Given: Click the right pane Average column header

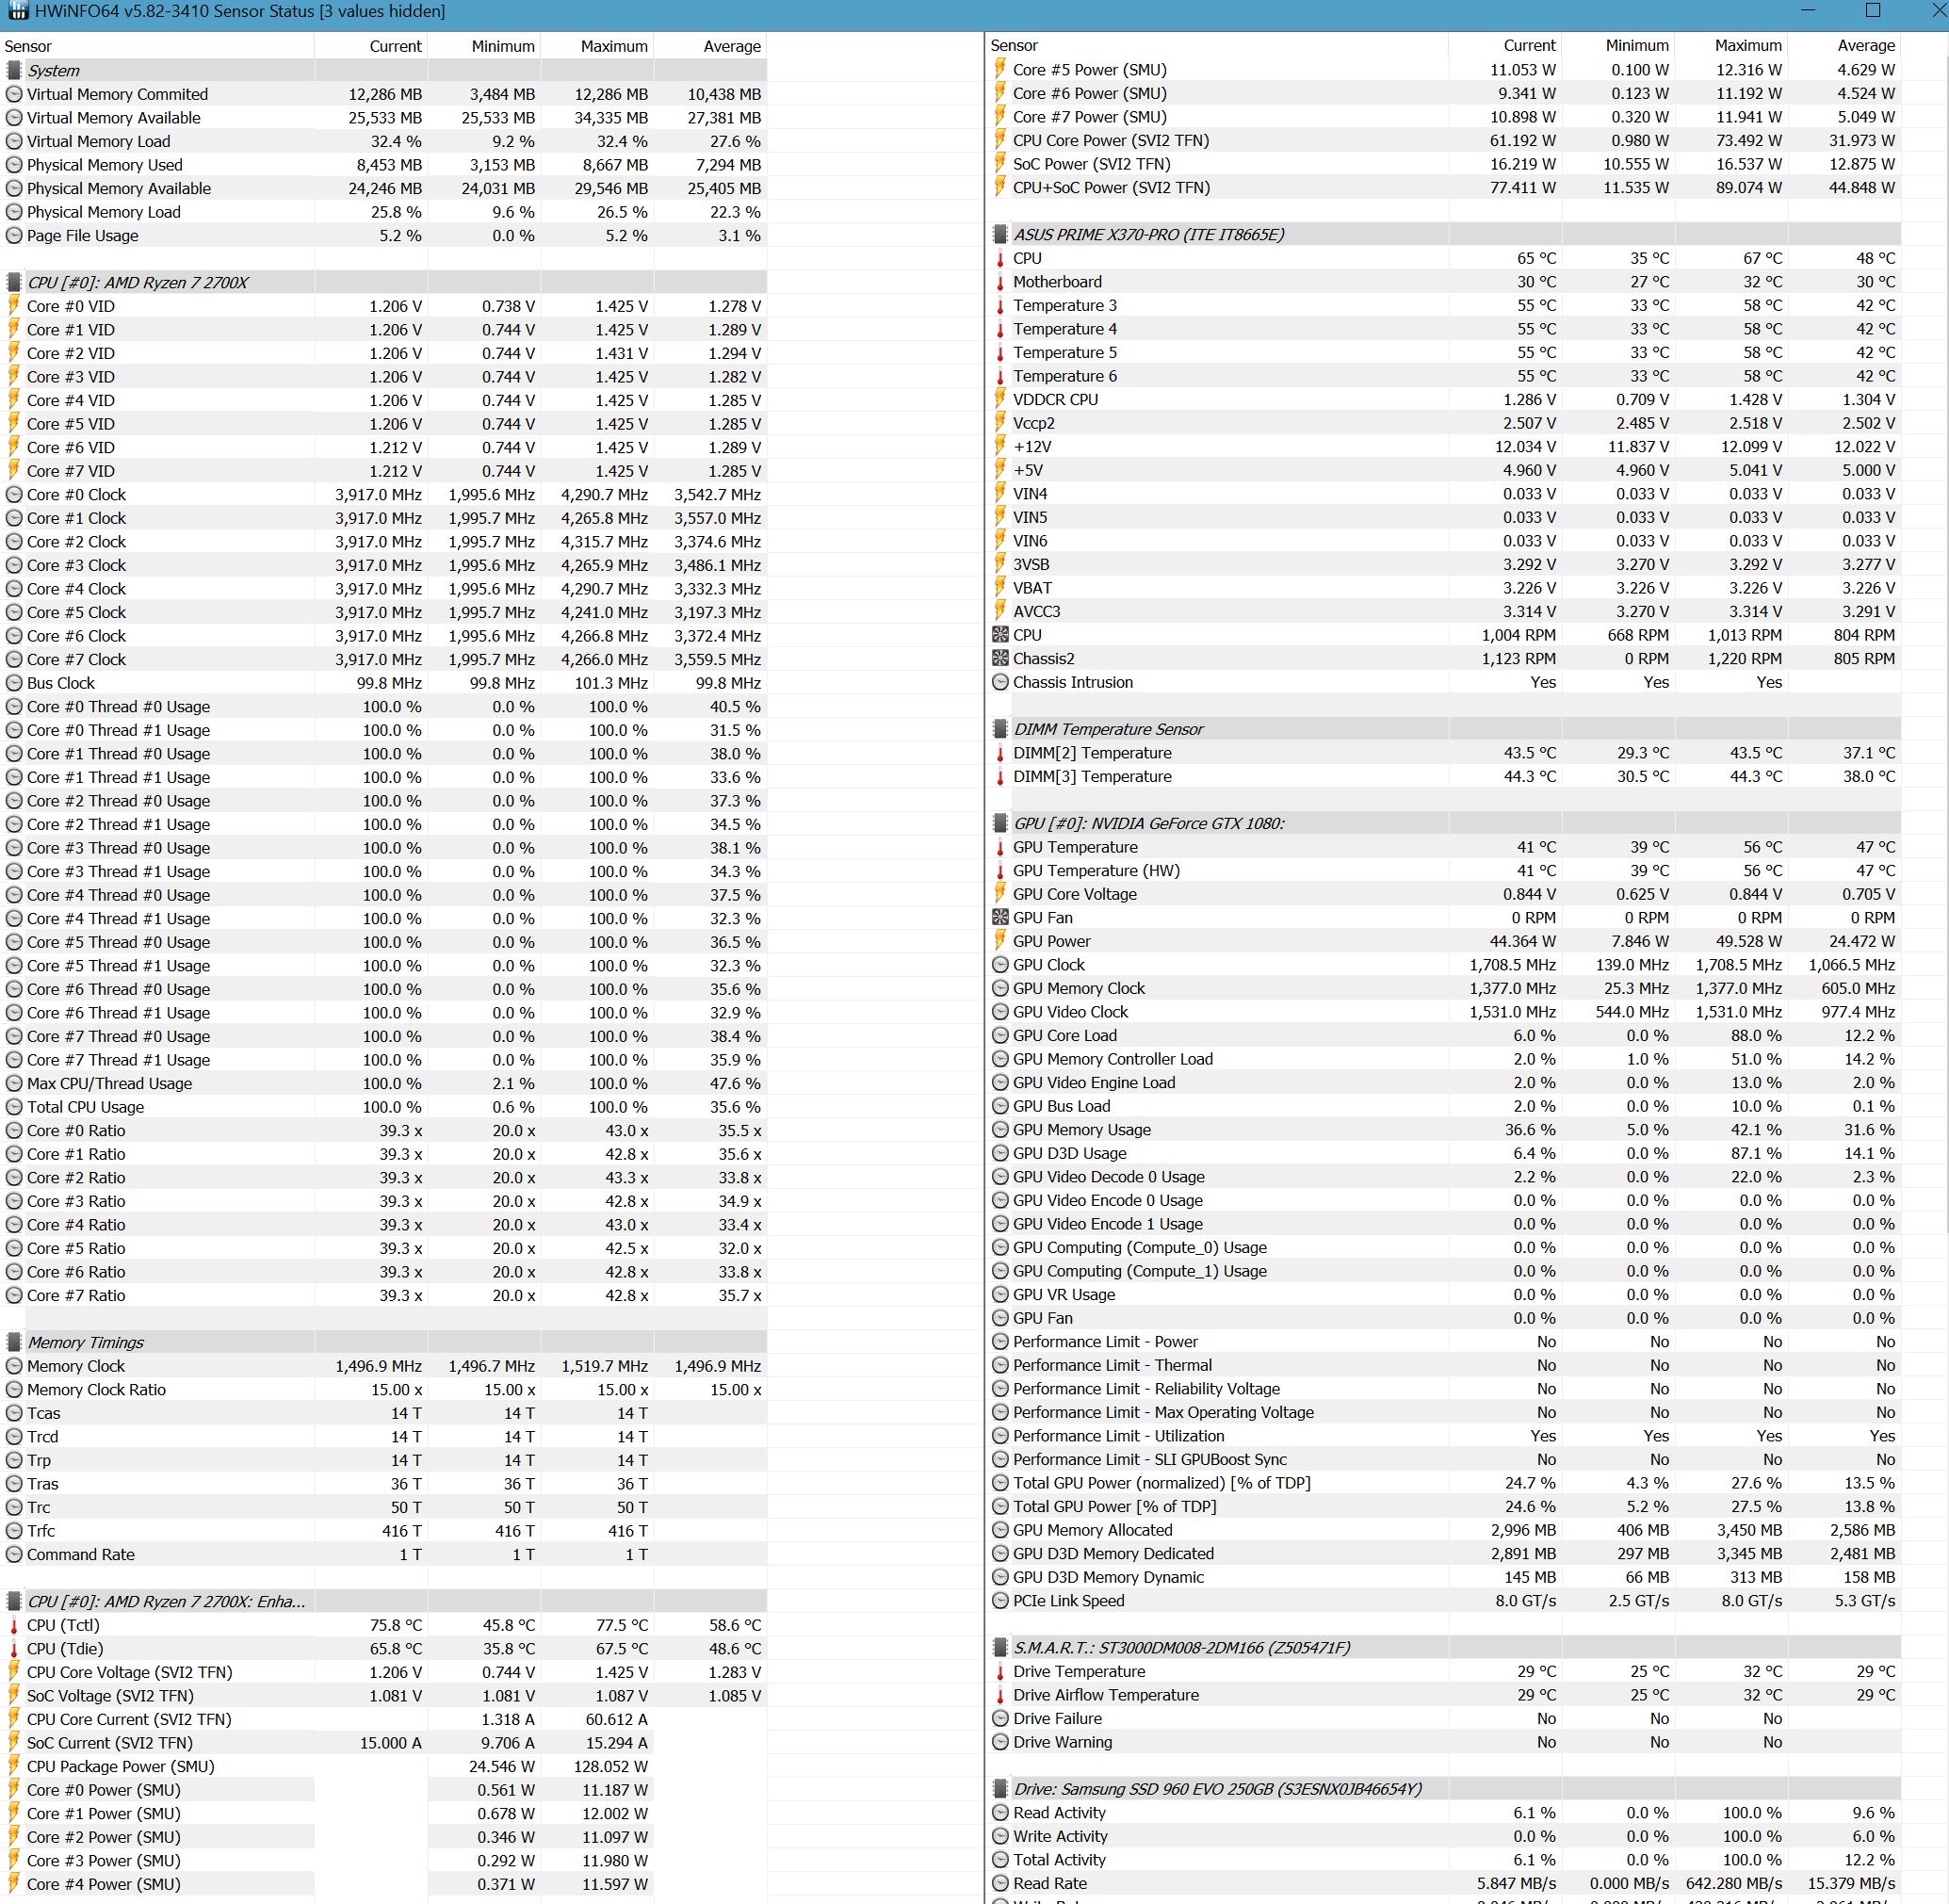Looking at the screenshot, I should click(1865, 46).
